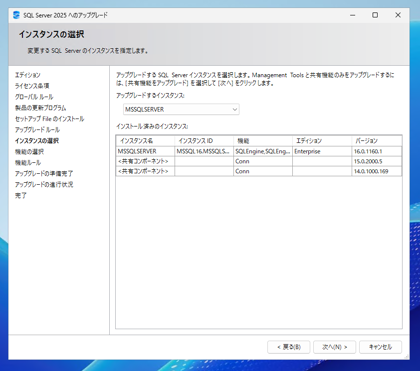Click the 次へ(N) > button

pos(334,347)
